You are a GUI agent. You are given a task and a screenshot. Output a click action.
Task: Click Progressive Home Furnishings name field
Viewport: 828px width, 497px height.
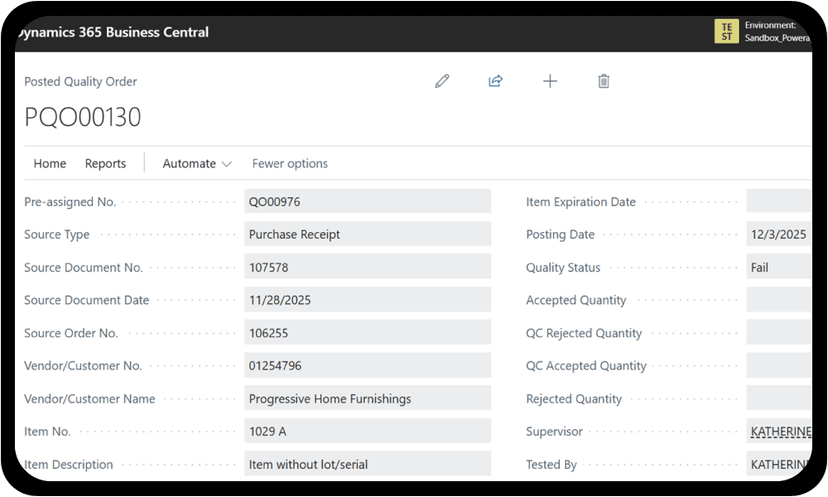(368, 398)
